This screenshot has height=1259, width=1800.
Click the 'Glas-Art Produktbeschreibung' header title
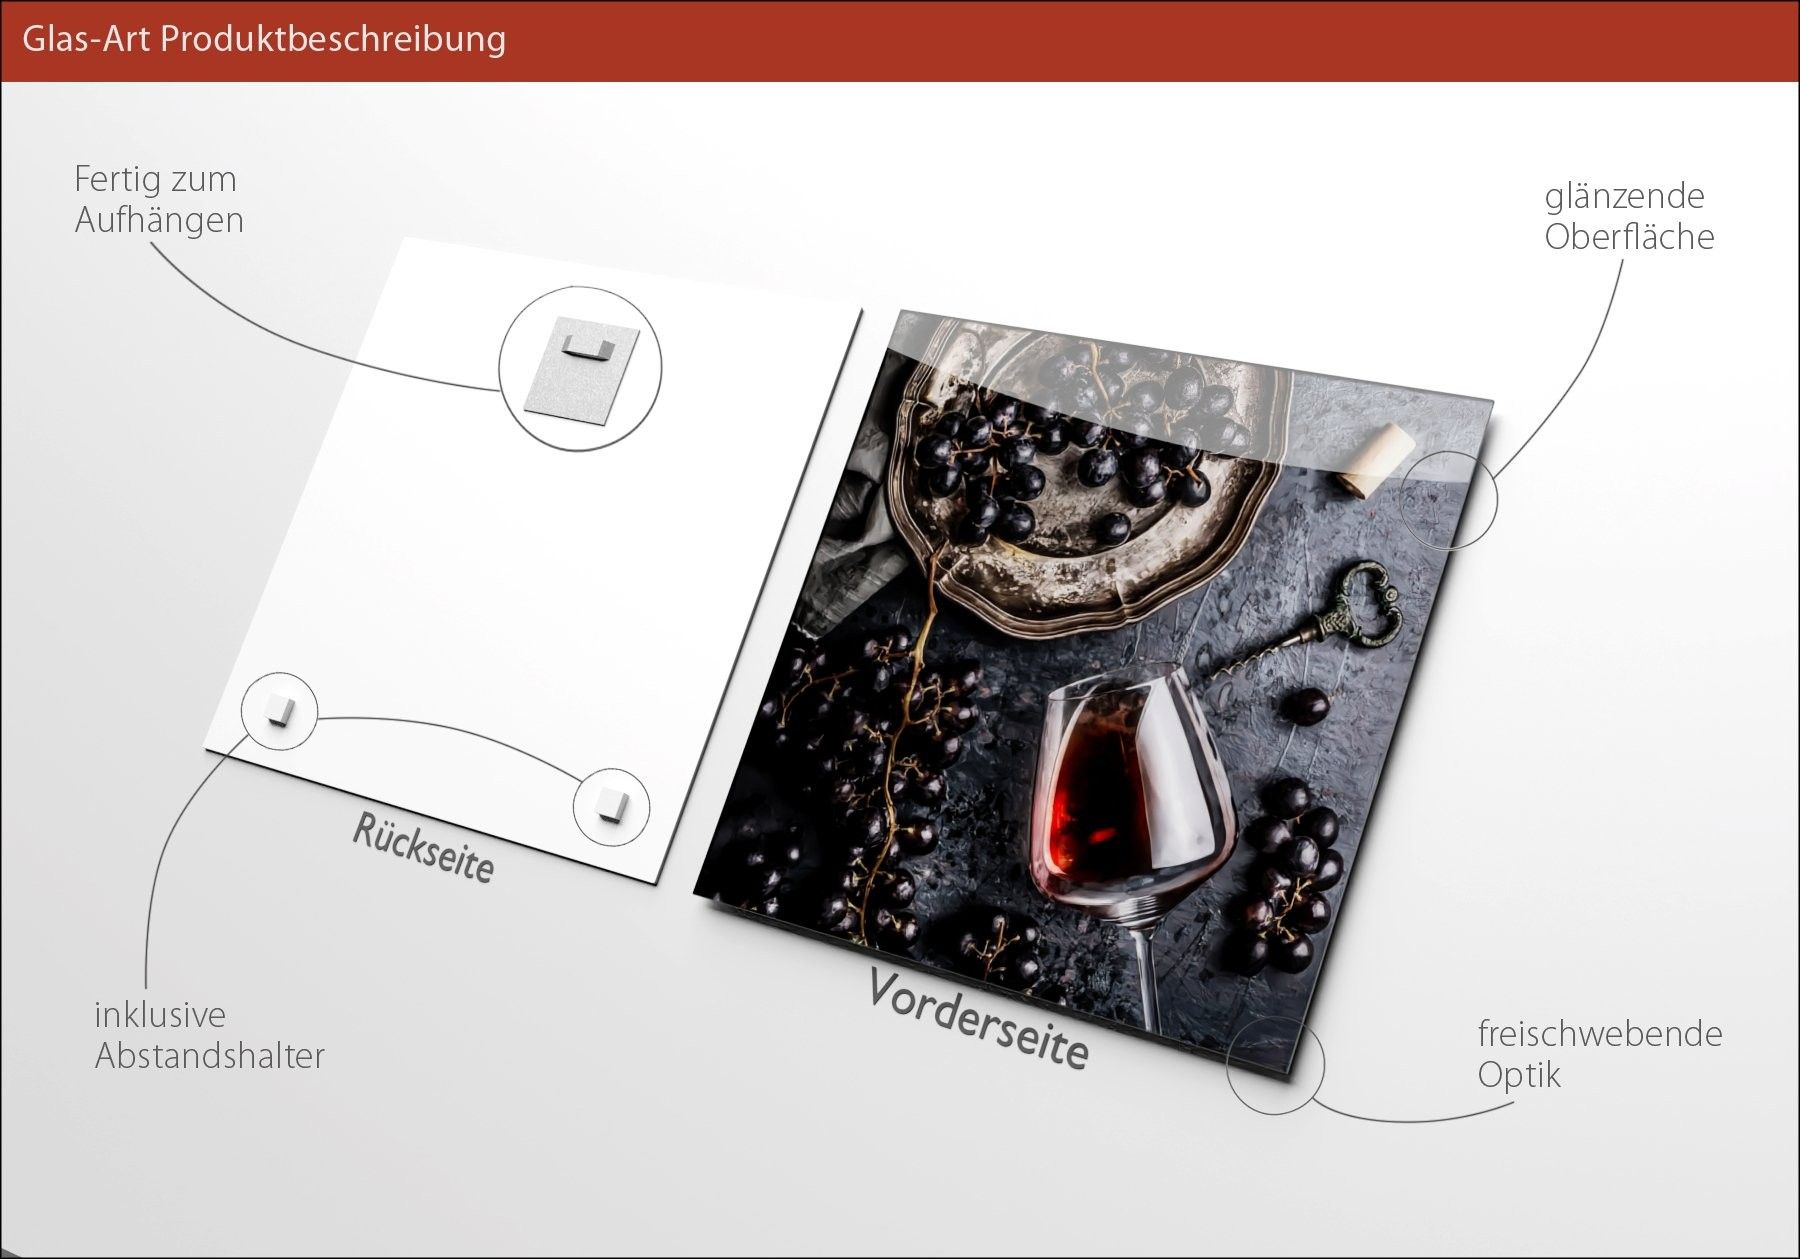point(264,39)
